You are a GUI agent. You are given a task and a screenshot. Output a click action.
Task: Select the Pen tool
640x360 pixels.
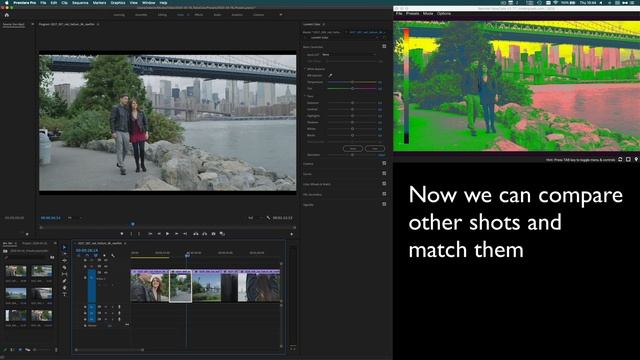[x=64, y=281]
